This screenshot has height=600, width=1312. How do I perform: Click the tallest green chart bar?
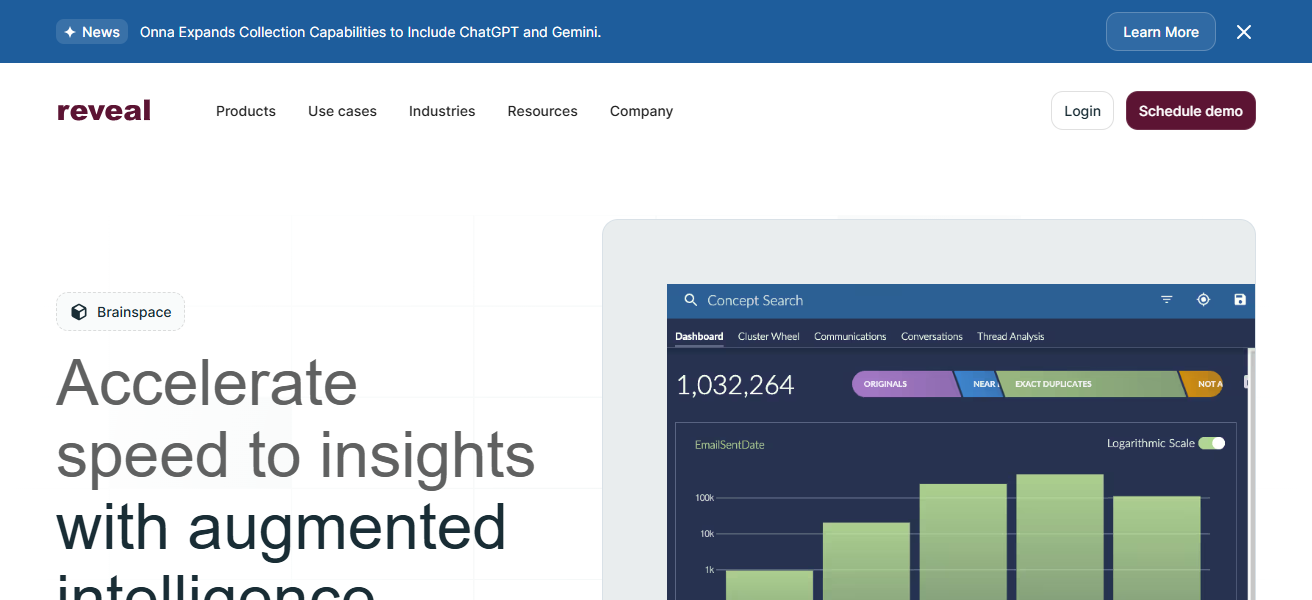tap(1060, 537)
